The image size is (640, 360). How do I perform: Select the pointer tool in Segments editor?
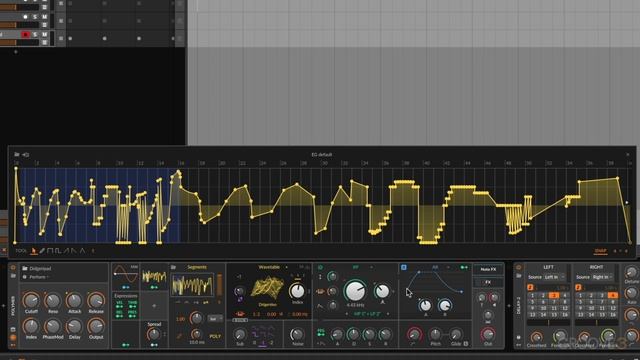34,251
